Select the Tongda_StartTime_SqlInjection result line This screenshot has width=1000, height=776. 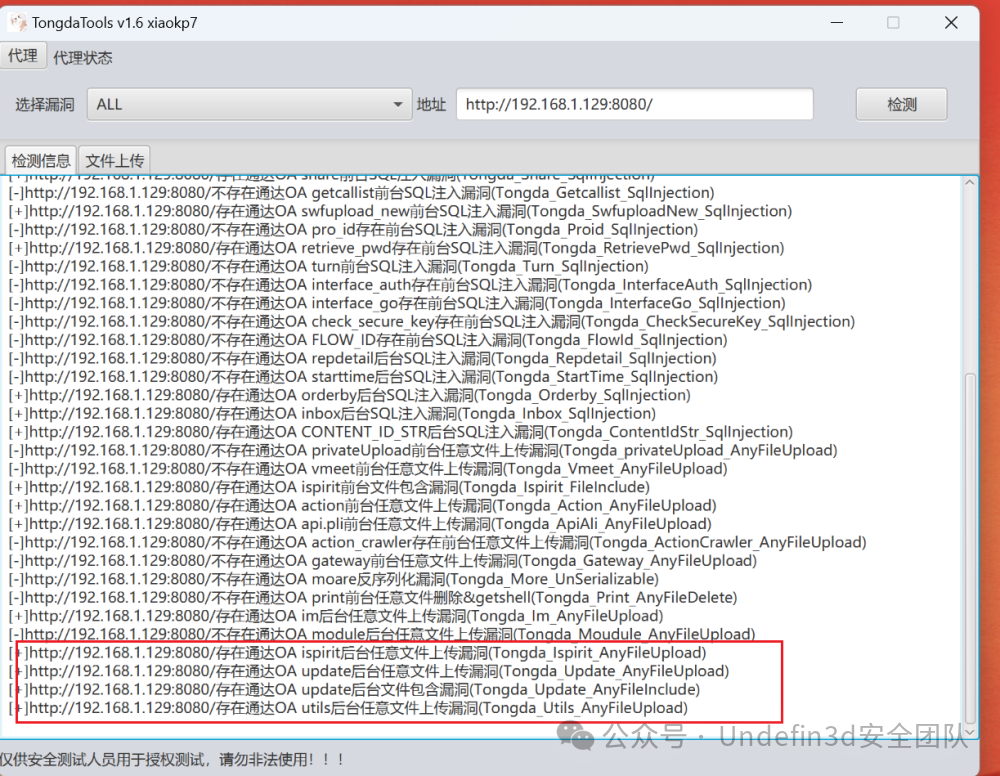pyautogui.click(x=364, y=377)
